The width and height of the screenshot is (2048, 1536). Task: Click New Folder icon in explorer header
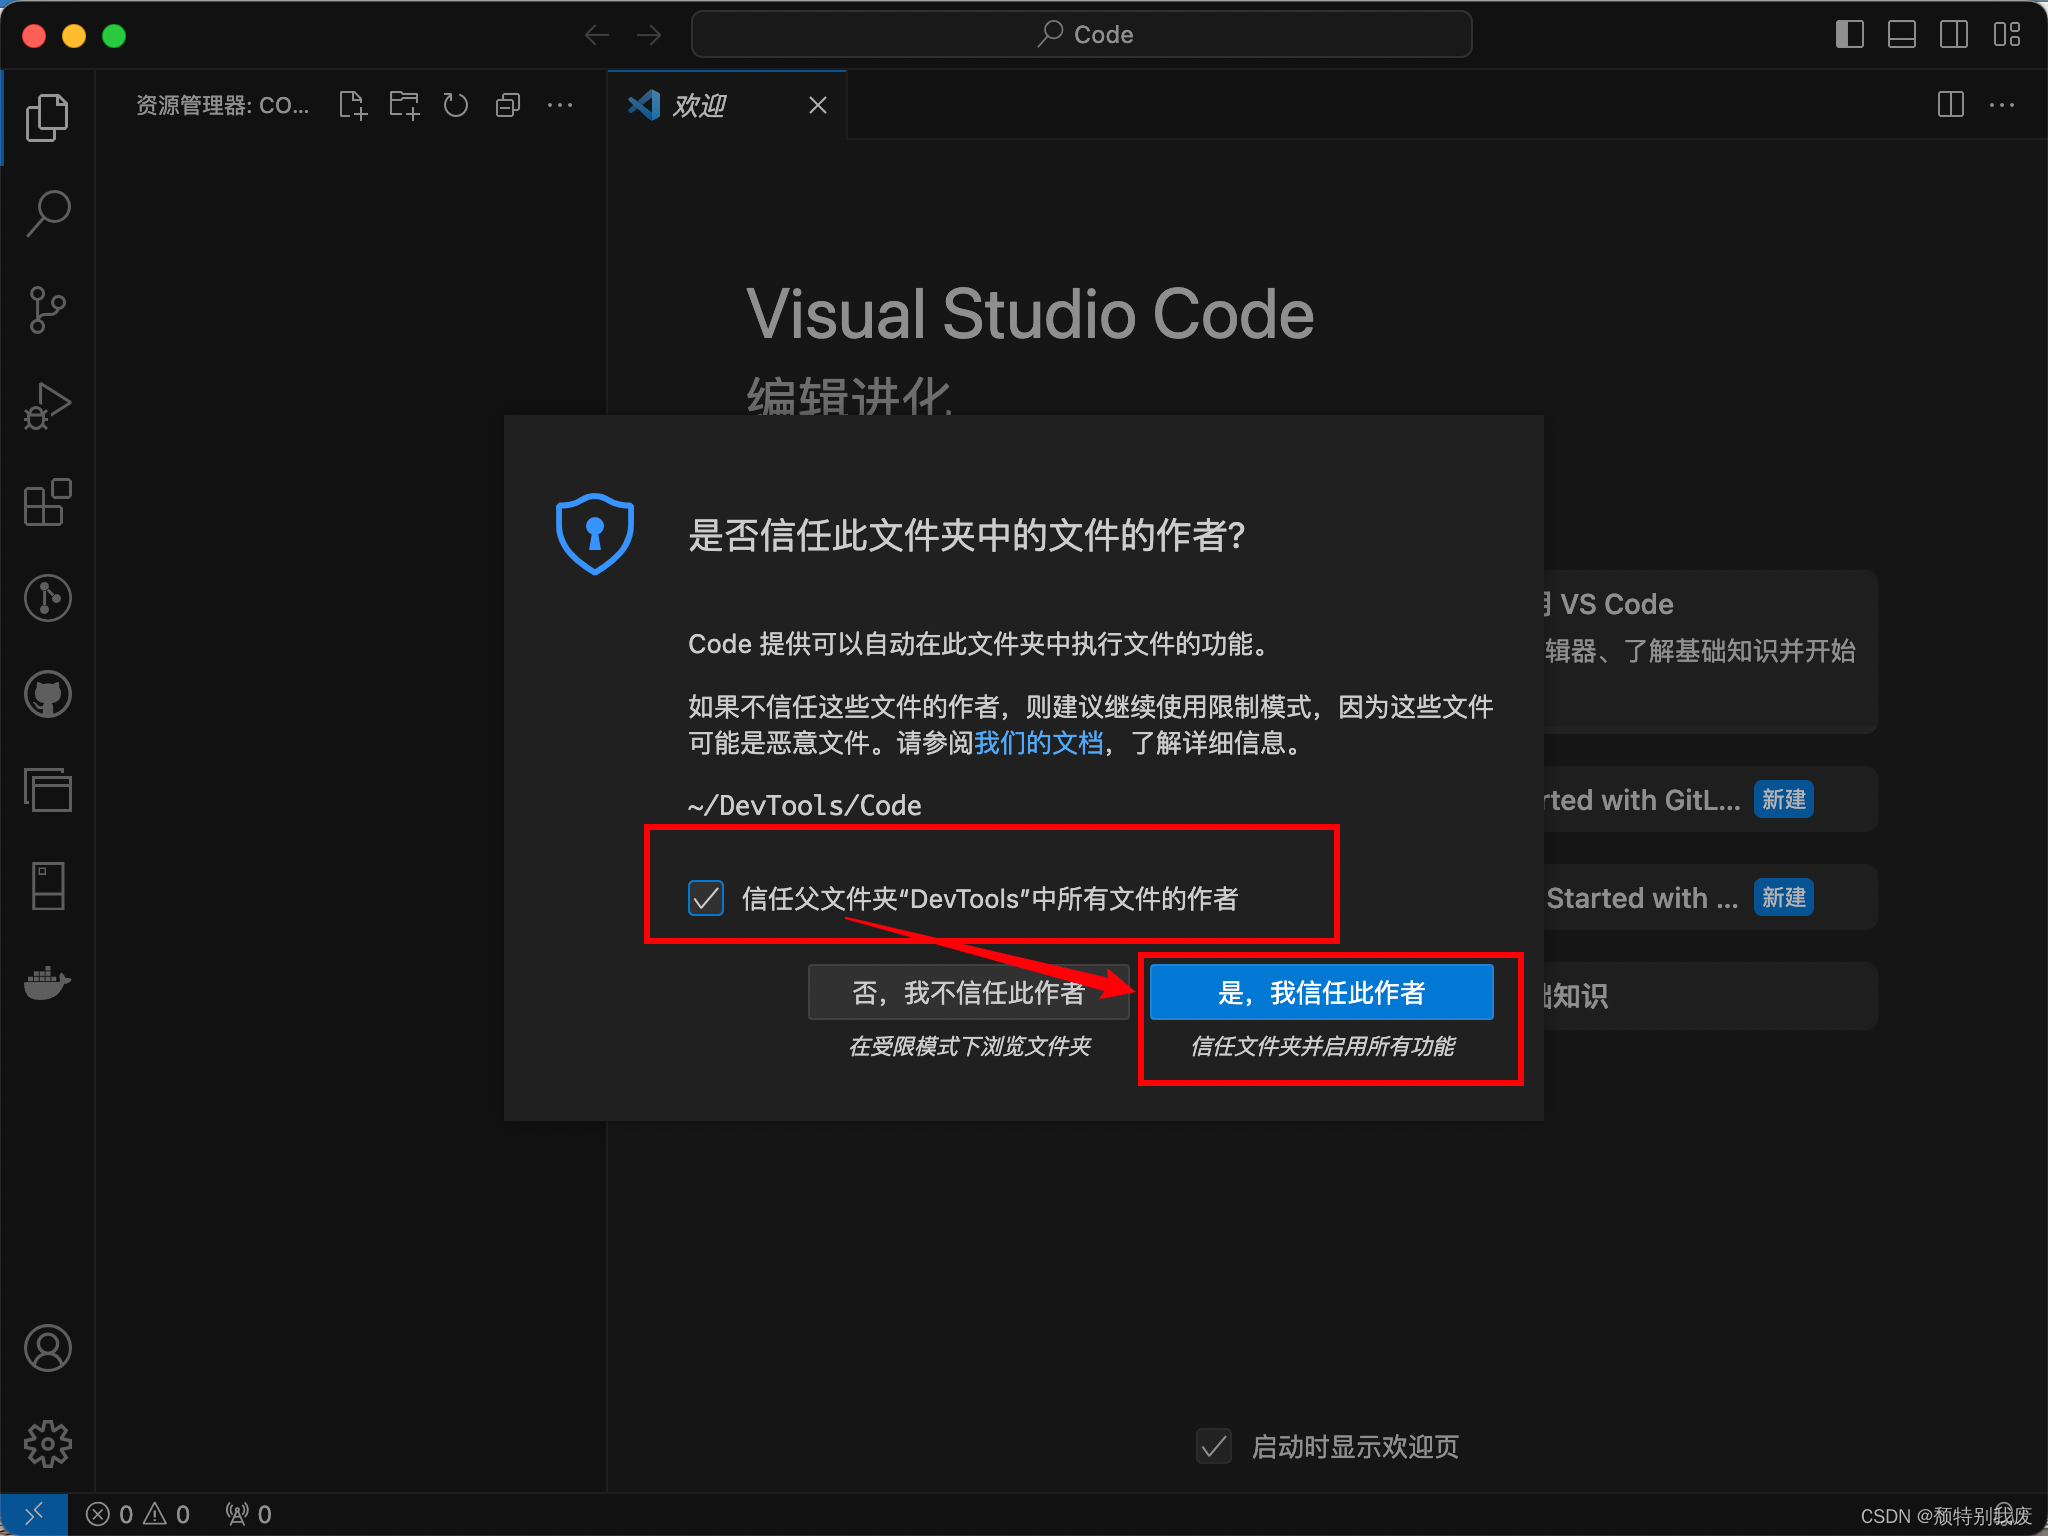[404, 105]
